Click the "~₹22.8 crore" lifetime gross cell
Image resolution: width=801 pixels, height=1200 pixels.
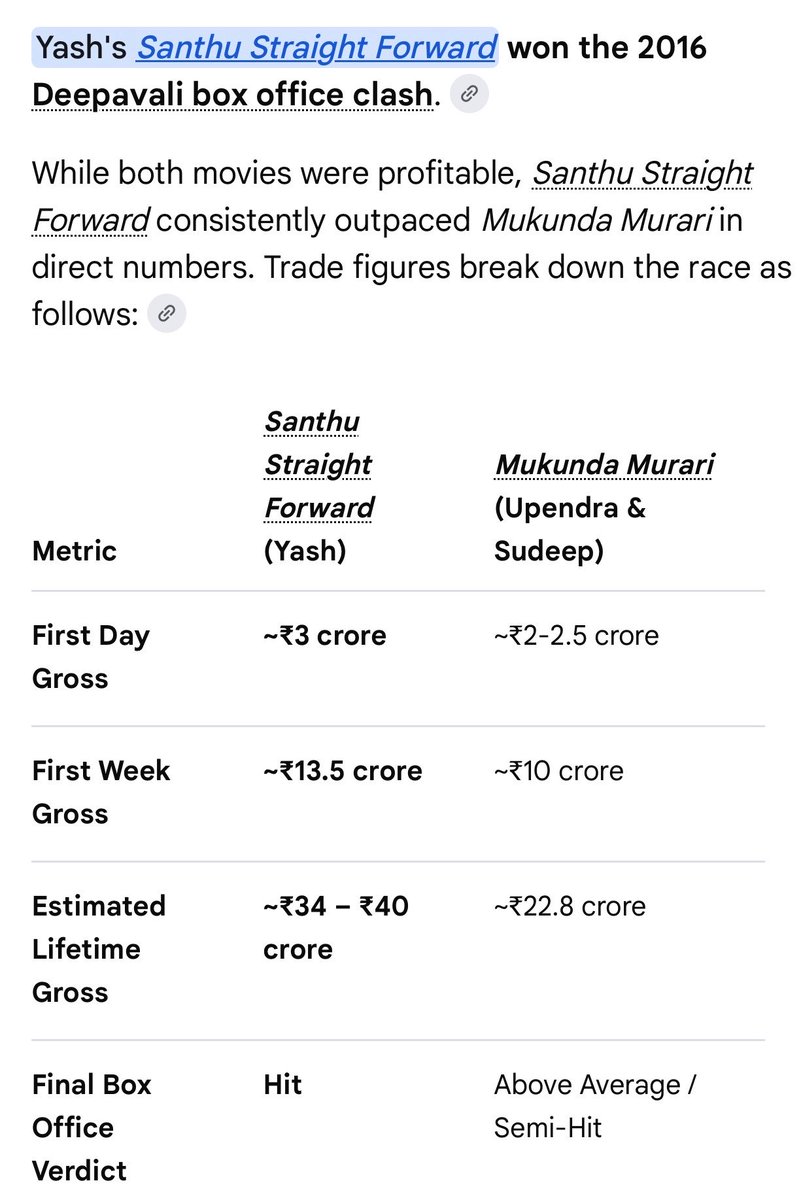pos(570,906)
